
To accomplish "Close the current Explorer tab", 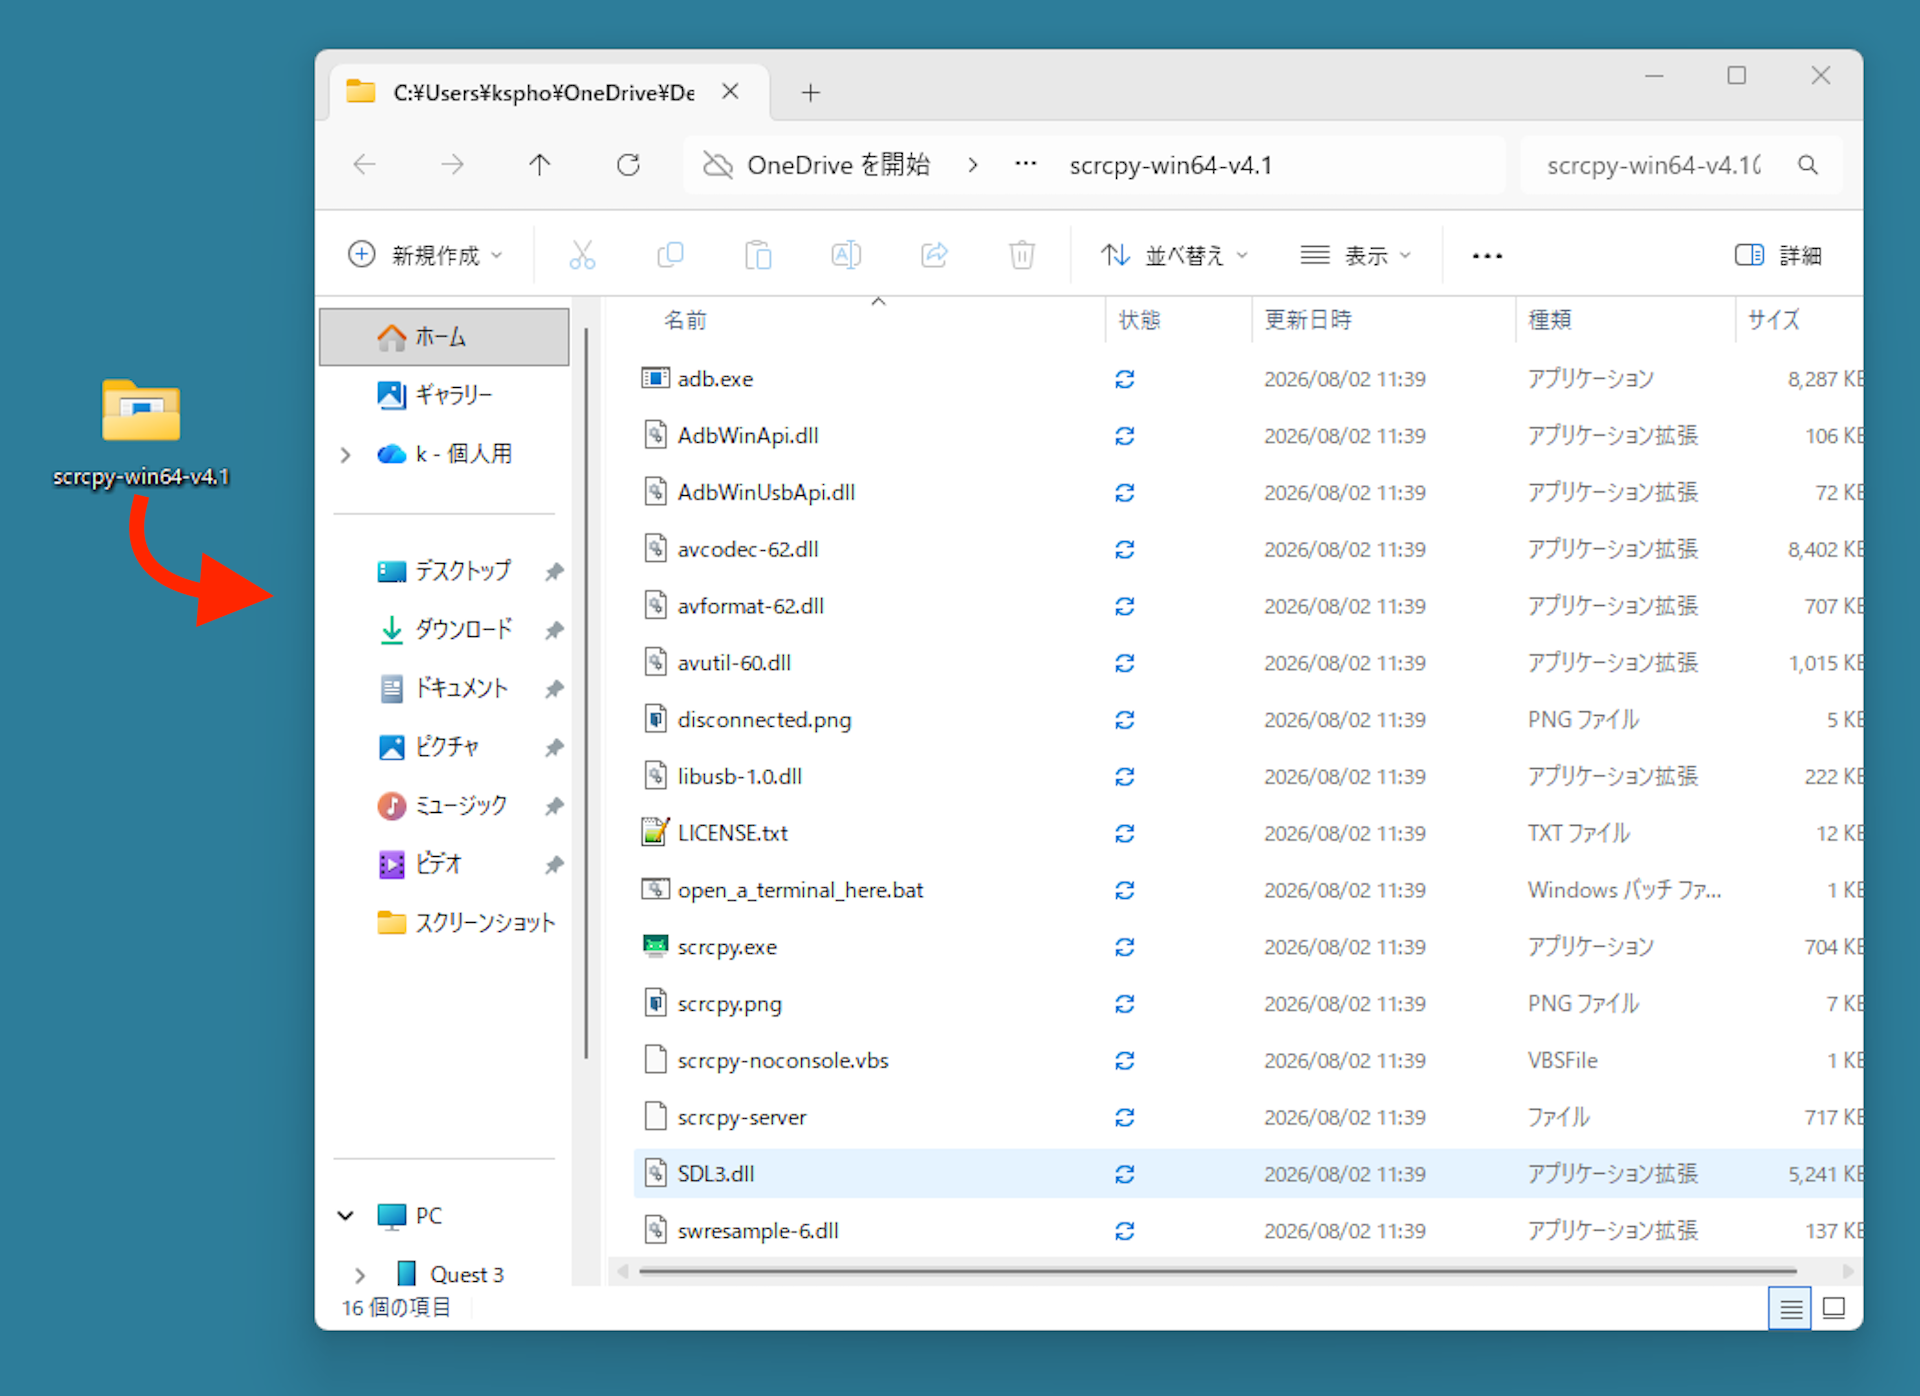I will 731,92.
